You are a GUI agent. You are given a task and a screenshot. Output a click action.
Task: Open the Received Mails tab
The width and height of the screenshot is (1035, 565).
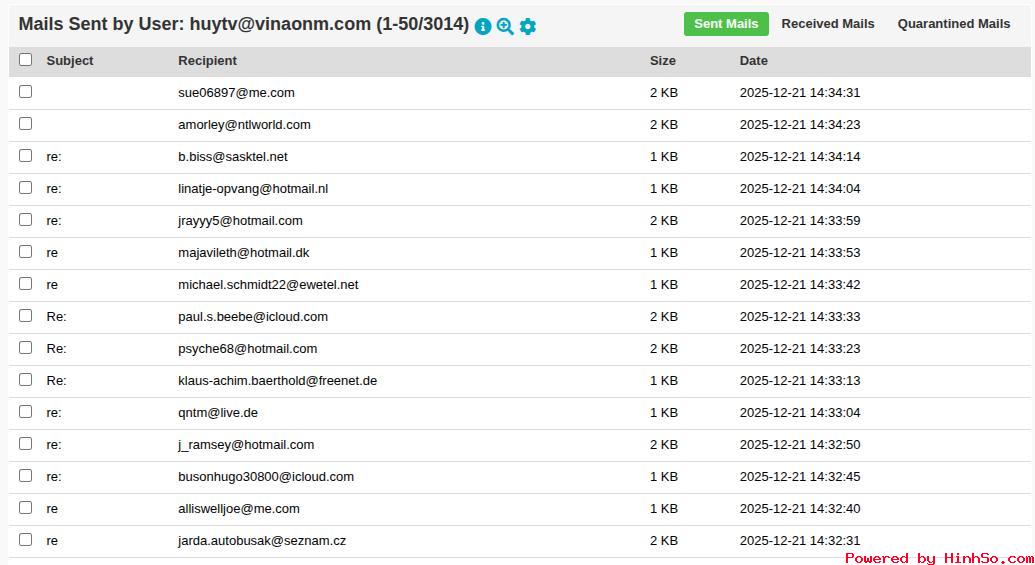click(828, 24)
